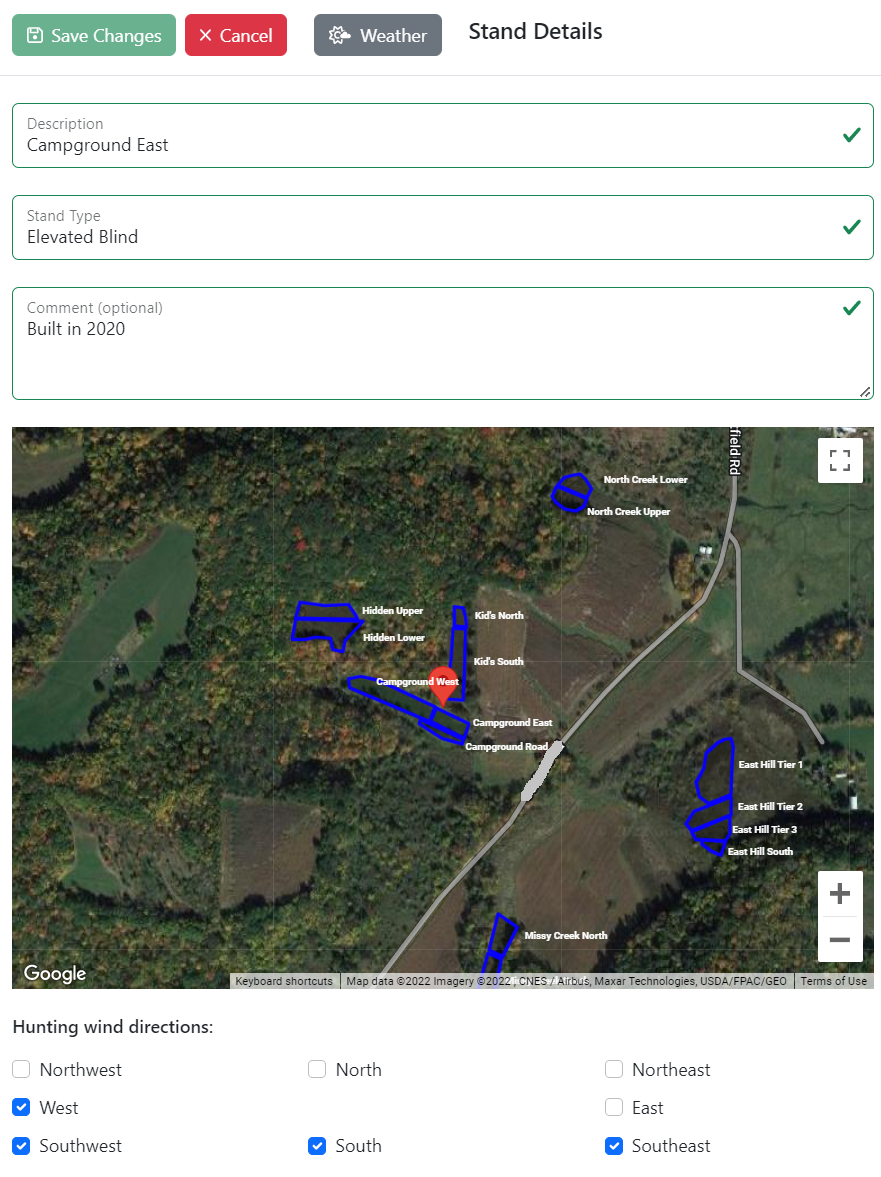The height and width of the screenshot is (1177, 881).
Task: Zoom out using the minus icon
Action: pyautogui.click(x=840, y=940)
